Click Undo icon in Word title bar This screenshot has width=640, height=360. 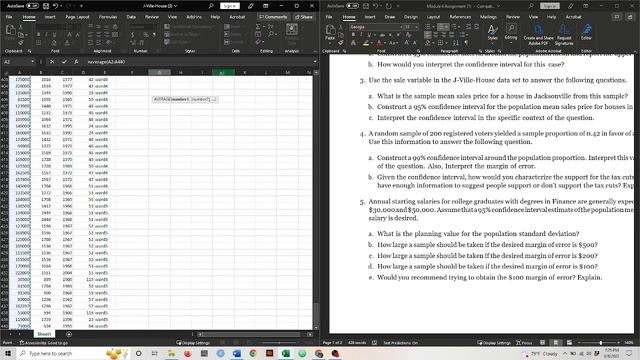(376, 6)
